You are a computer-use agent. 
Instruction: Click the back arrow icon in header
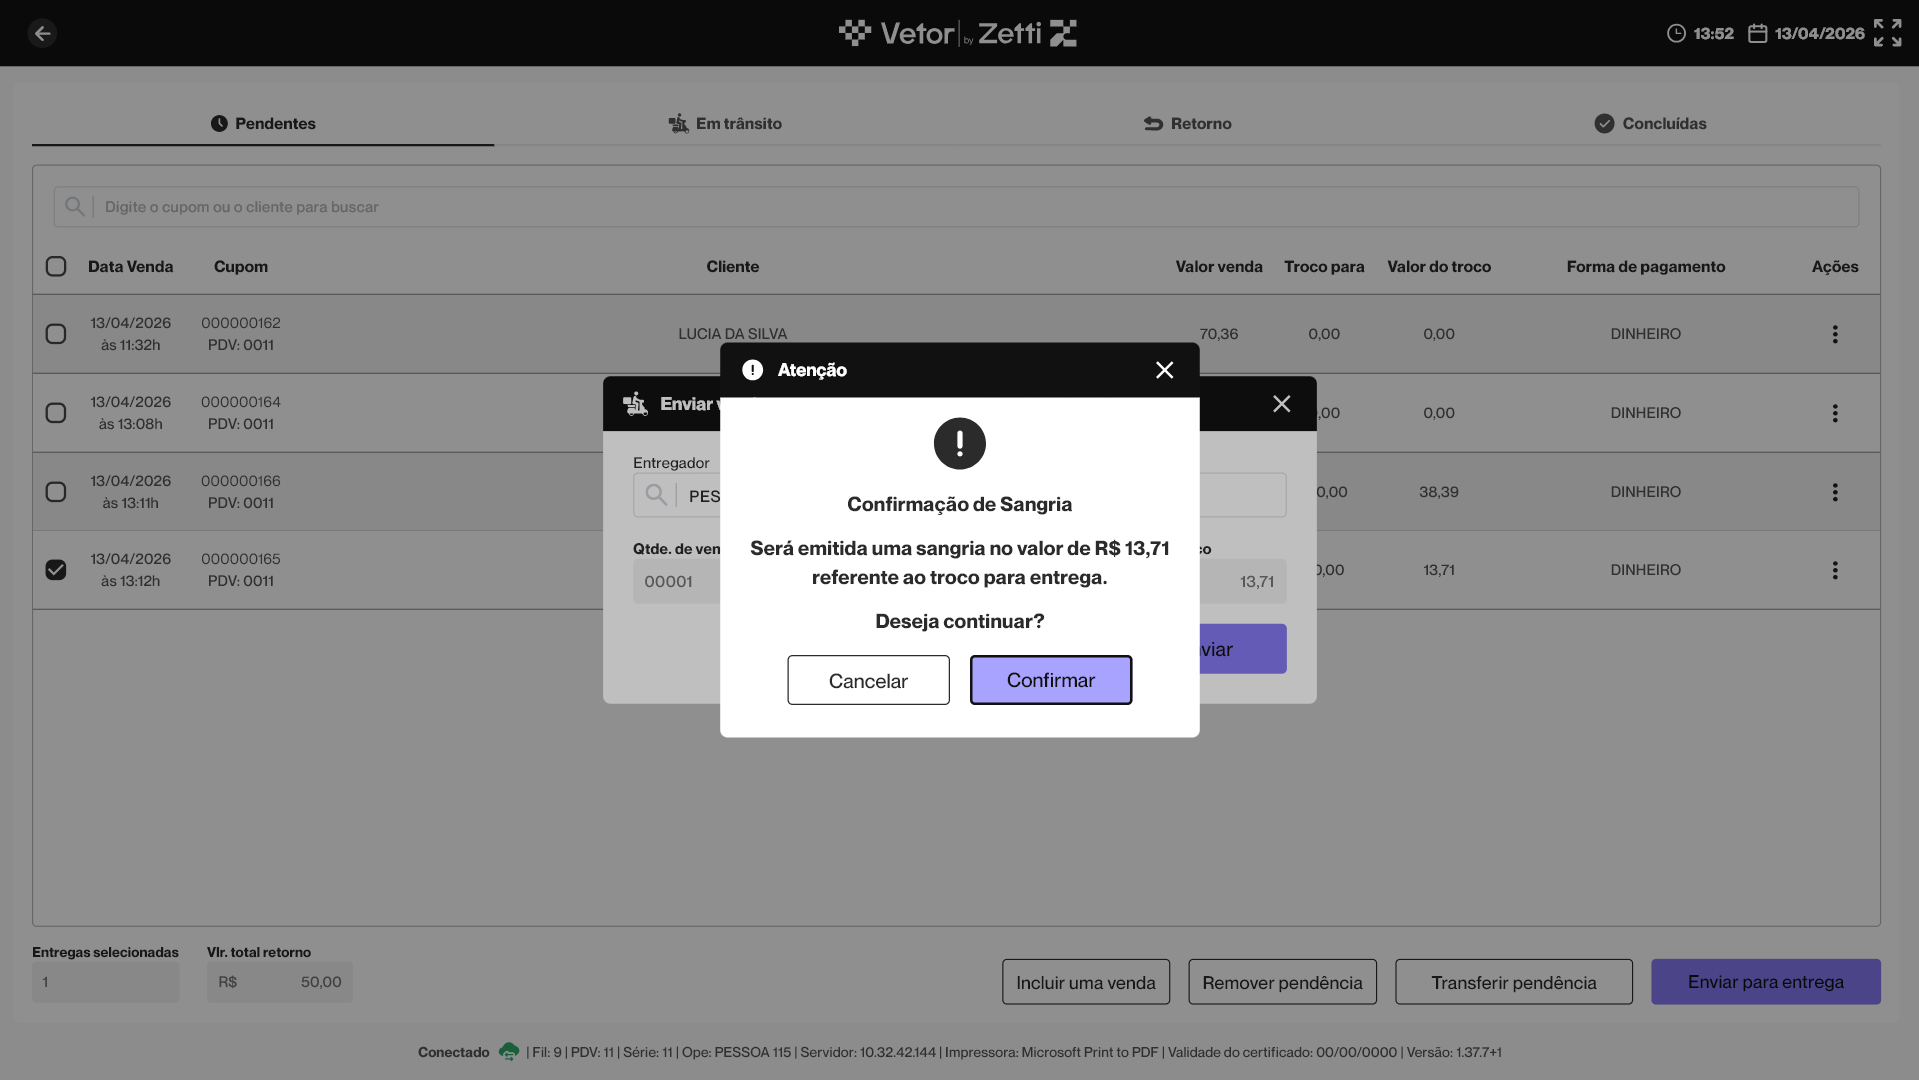pyautogui.click(x=42, y=33)
